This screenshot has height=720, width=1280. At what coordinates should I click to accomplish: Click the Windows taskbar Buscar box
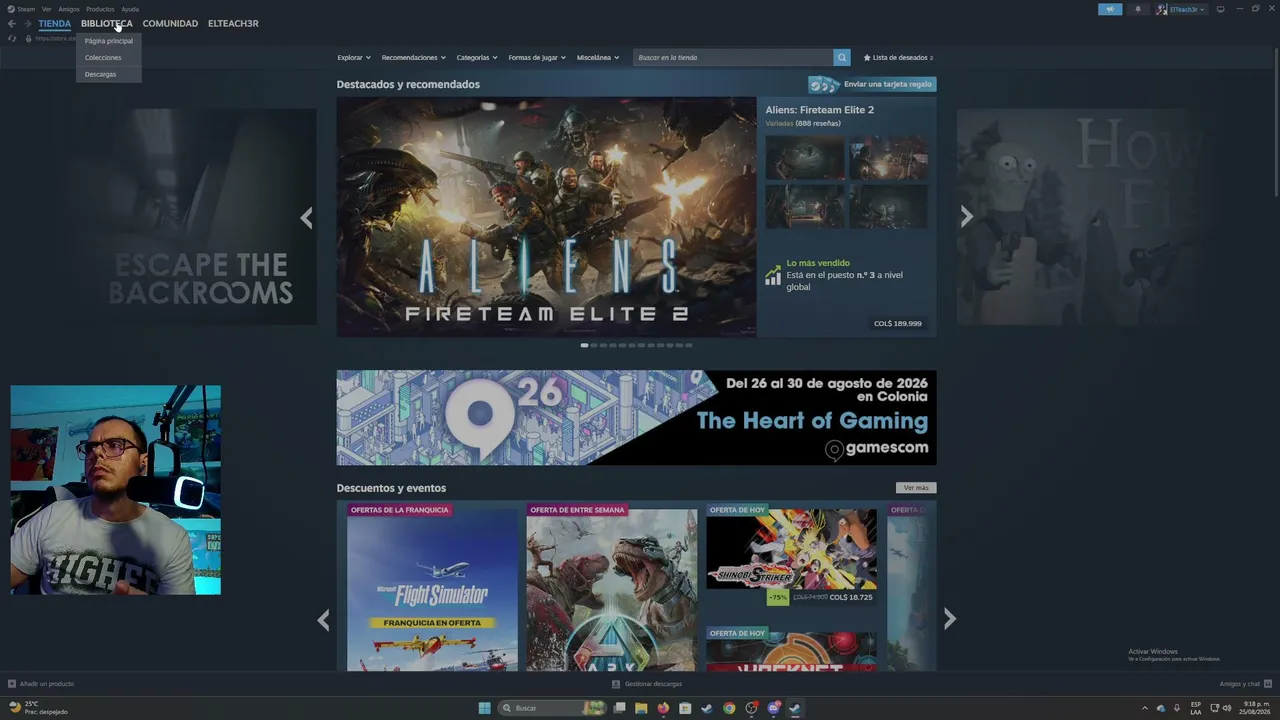552,708
